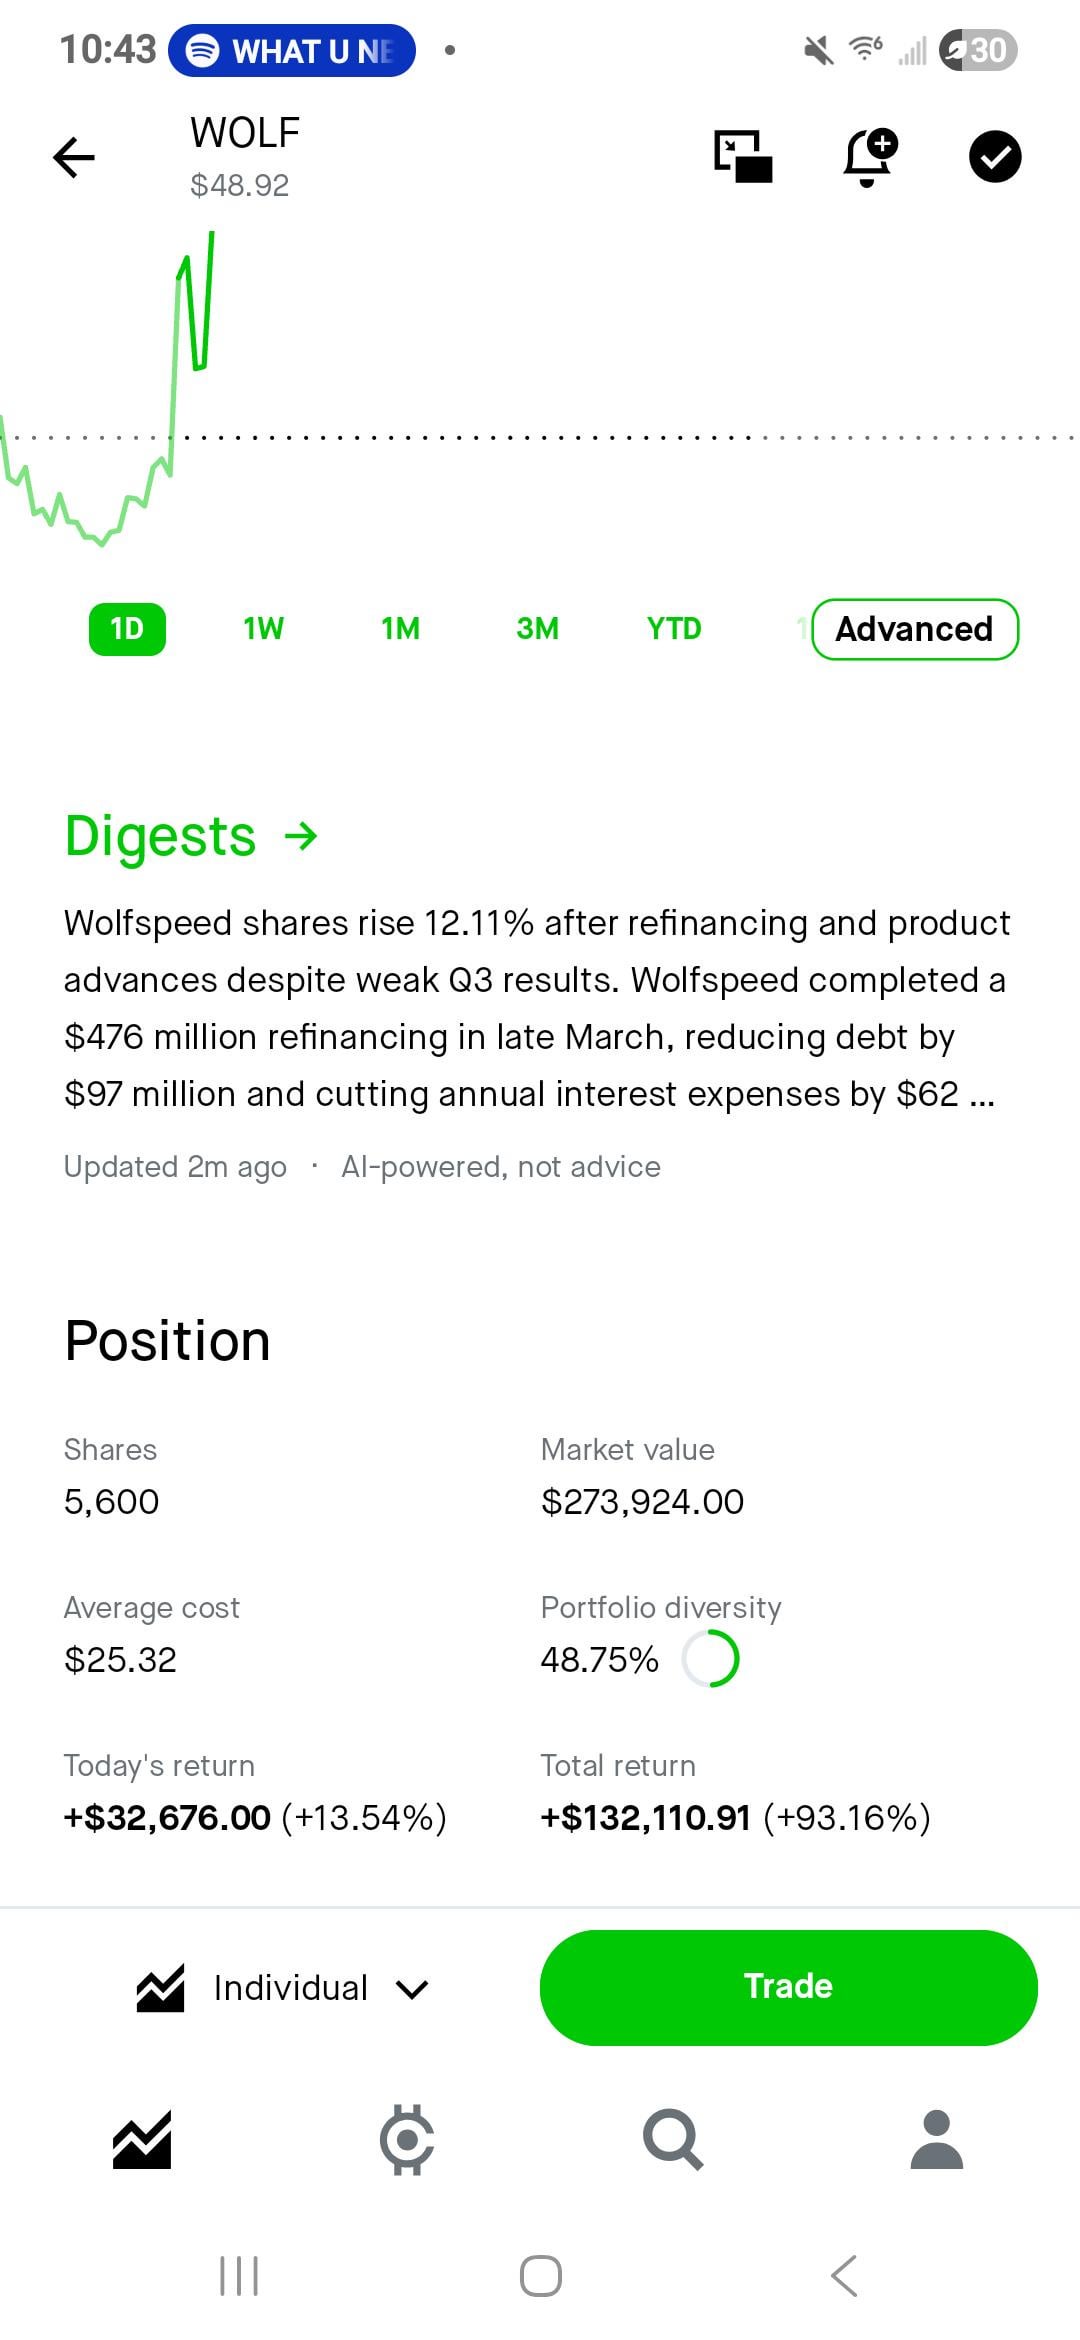1080x2340 pixels.
Task: Switch chart range to 1M
Action: [x=400, y=629]
